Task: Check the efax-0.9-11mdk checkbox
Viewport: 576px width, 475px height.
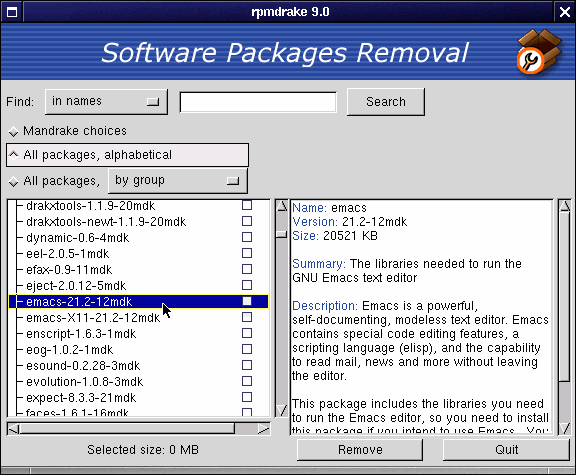Action: (x=247, y=269)
